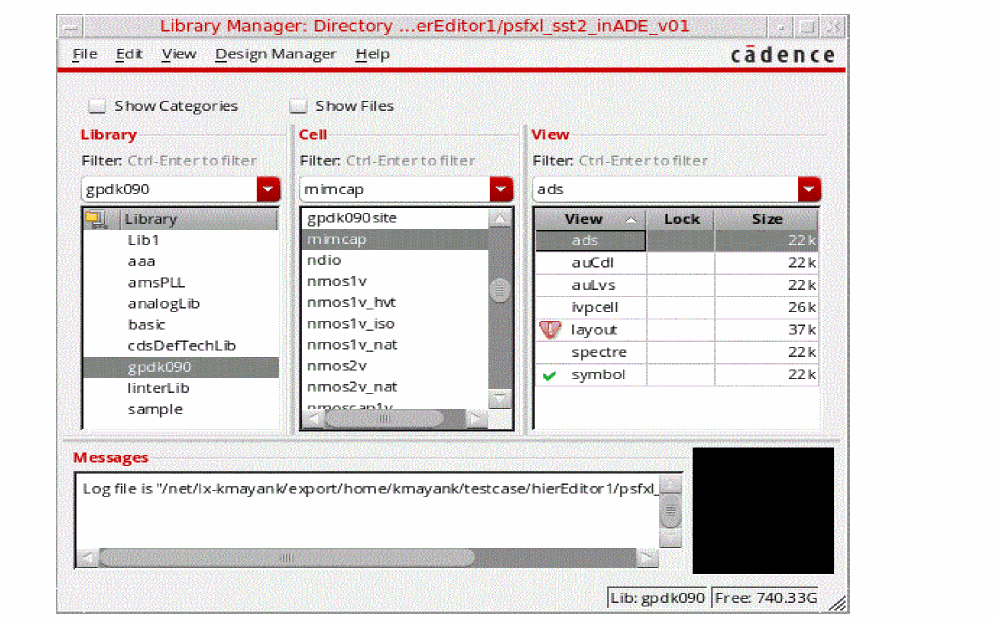Click the Cell list scroll up arrow
This screenshot has width=994, height=618.
point(500,219)
